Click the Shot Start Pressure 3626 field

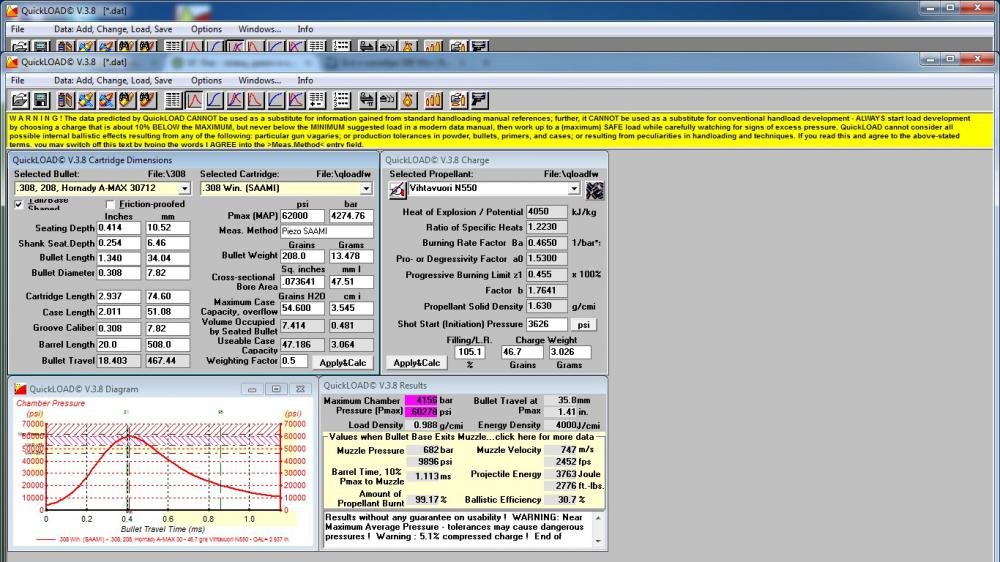pyautogui.click(x=547, y=324)
